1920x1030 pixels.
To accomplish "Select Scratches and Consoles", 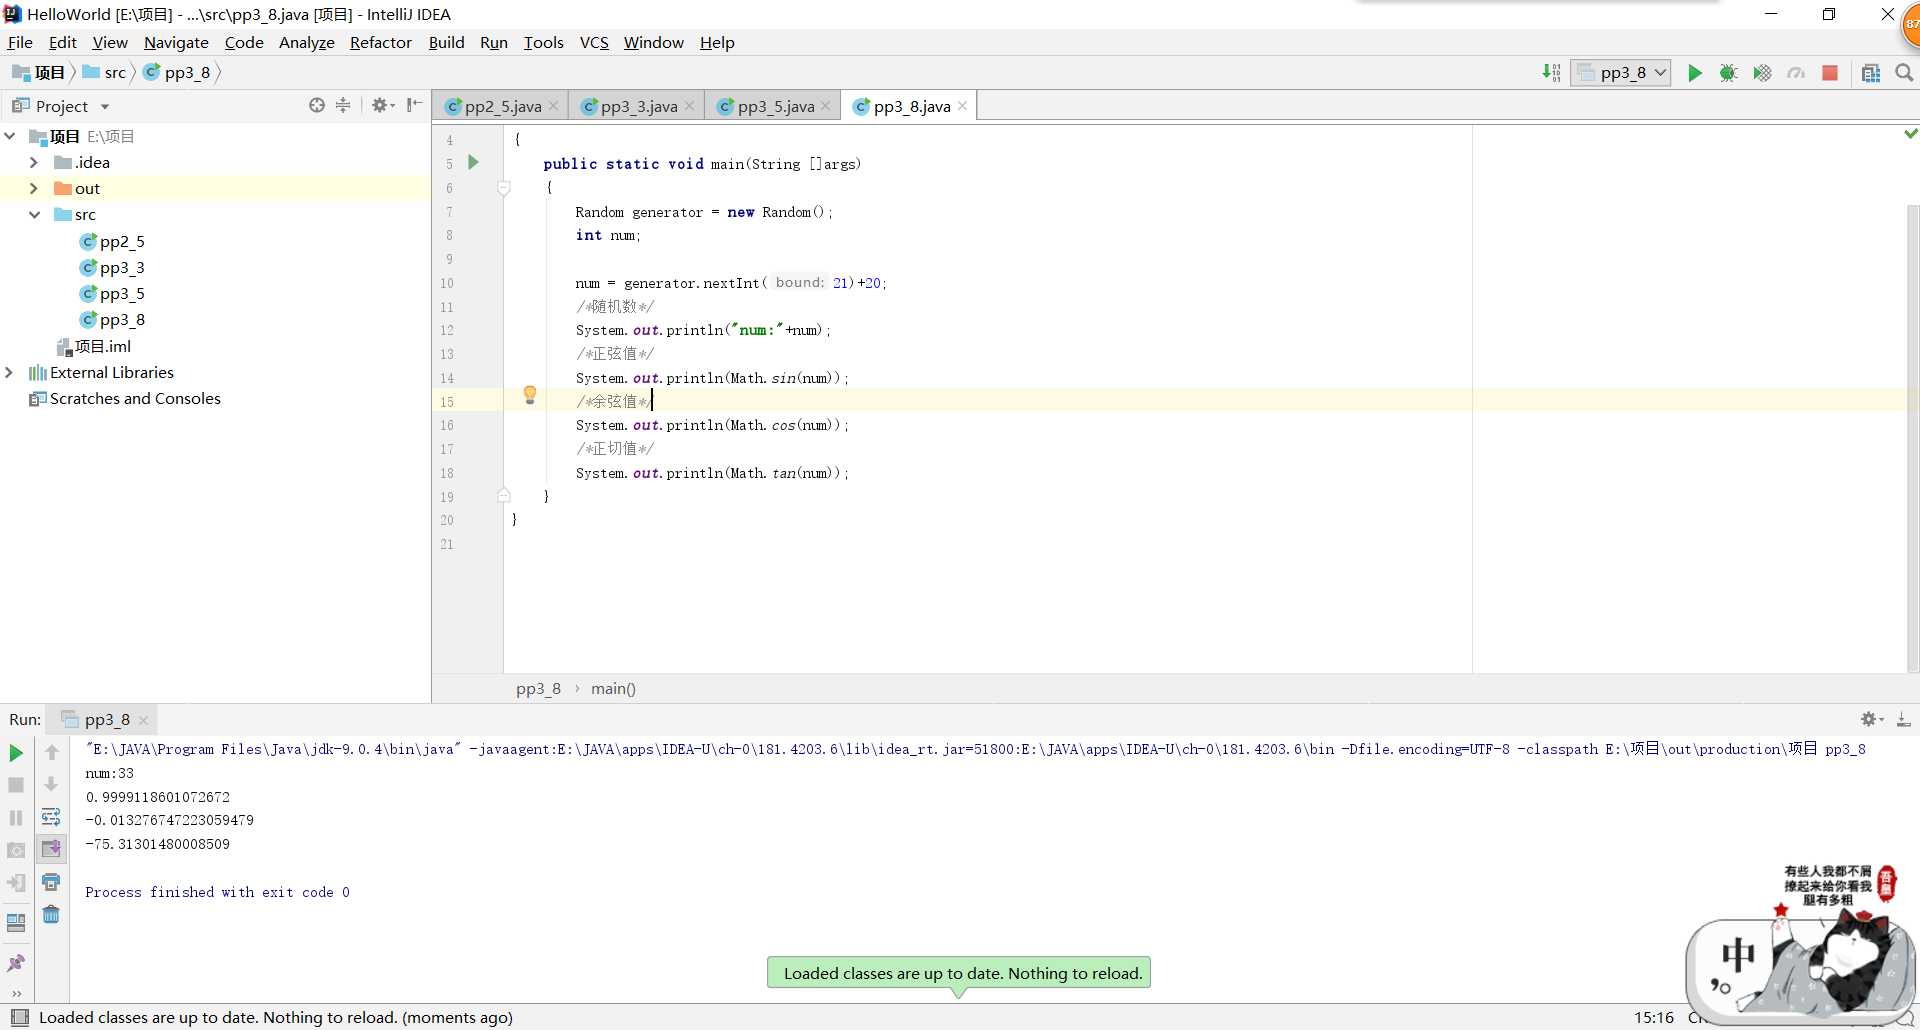I will coord(125,398).
